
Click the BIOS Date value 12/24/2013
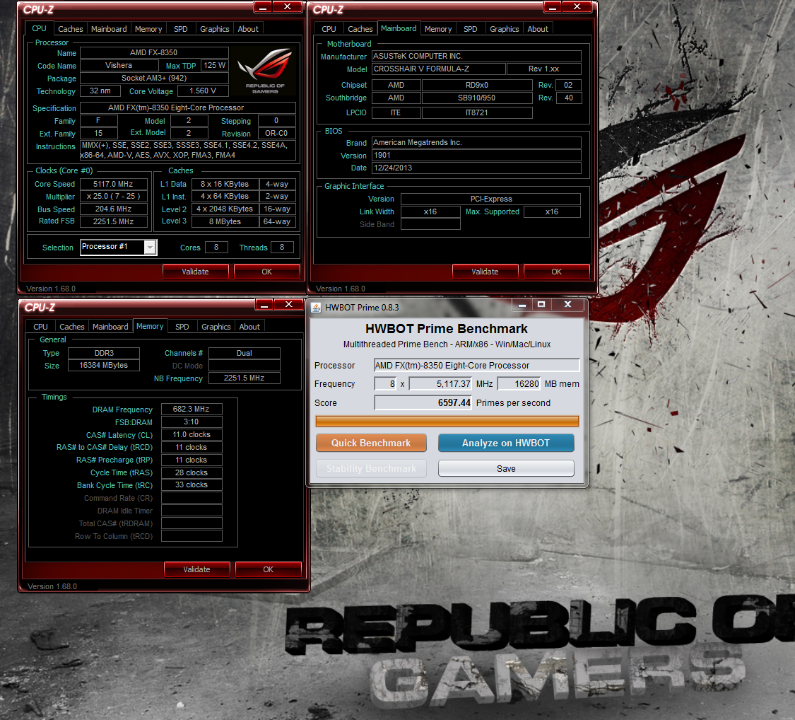(x=477, y=168)
